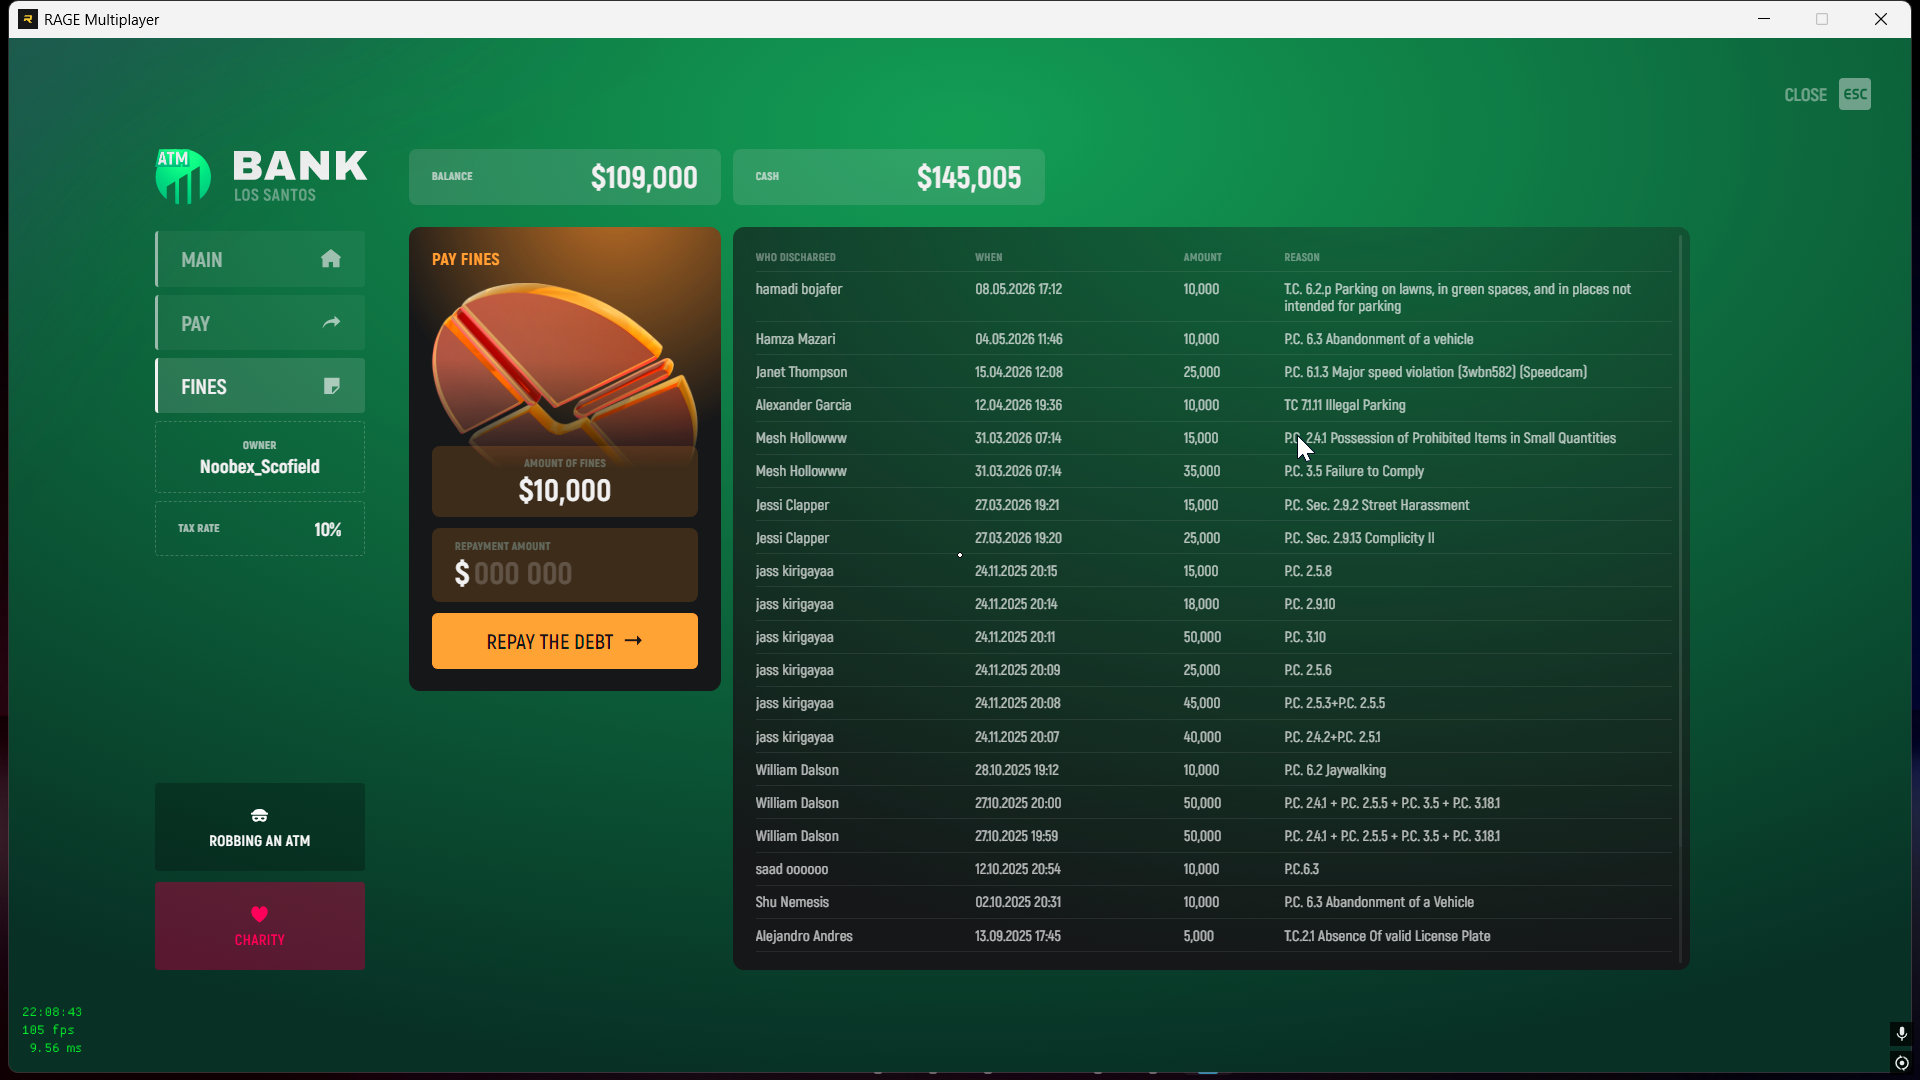Click the Reason column header
Image resolution: width=1920 pixels, height=1080 pixels.
pyautogui.click(x=1301, y=257)
